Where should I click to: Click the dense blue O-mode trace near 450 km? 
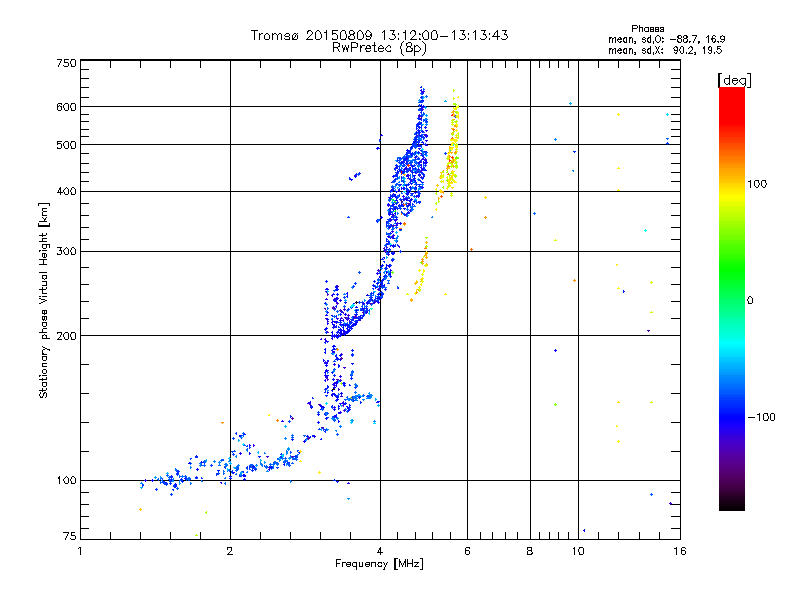point(411,168)
